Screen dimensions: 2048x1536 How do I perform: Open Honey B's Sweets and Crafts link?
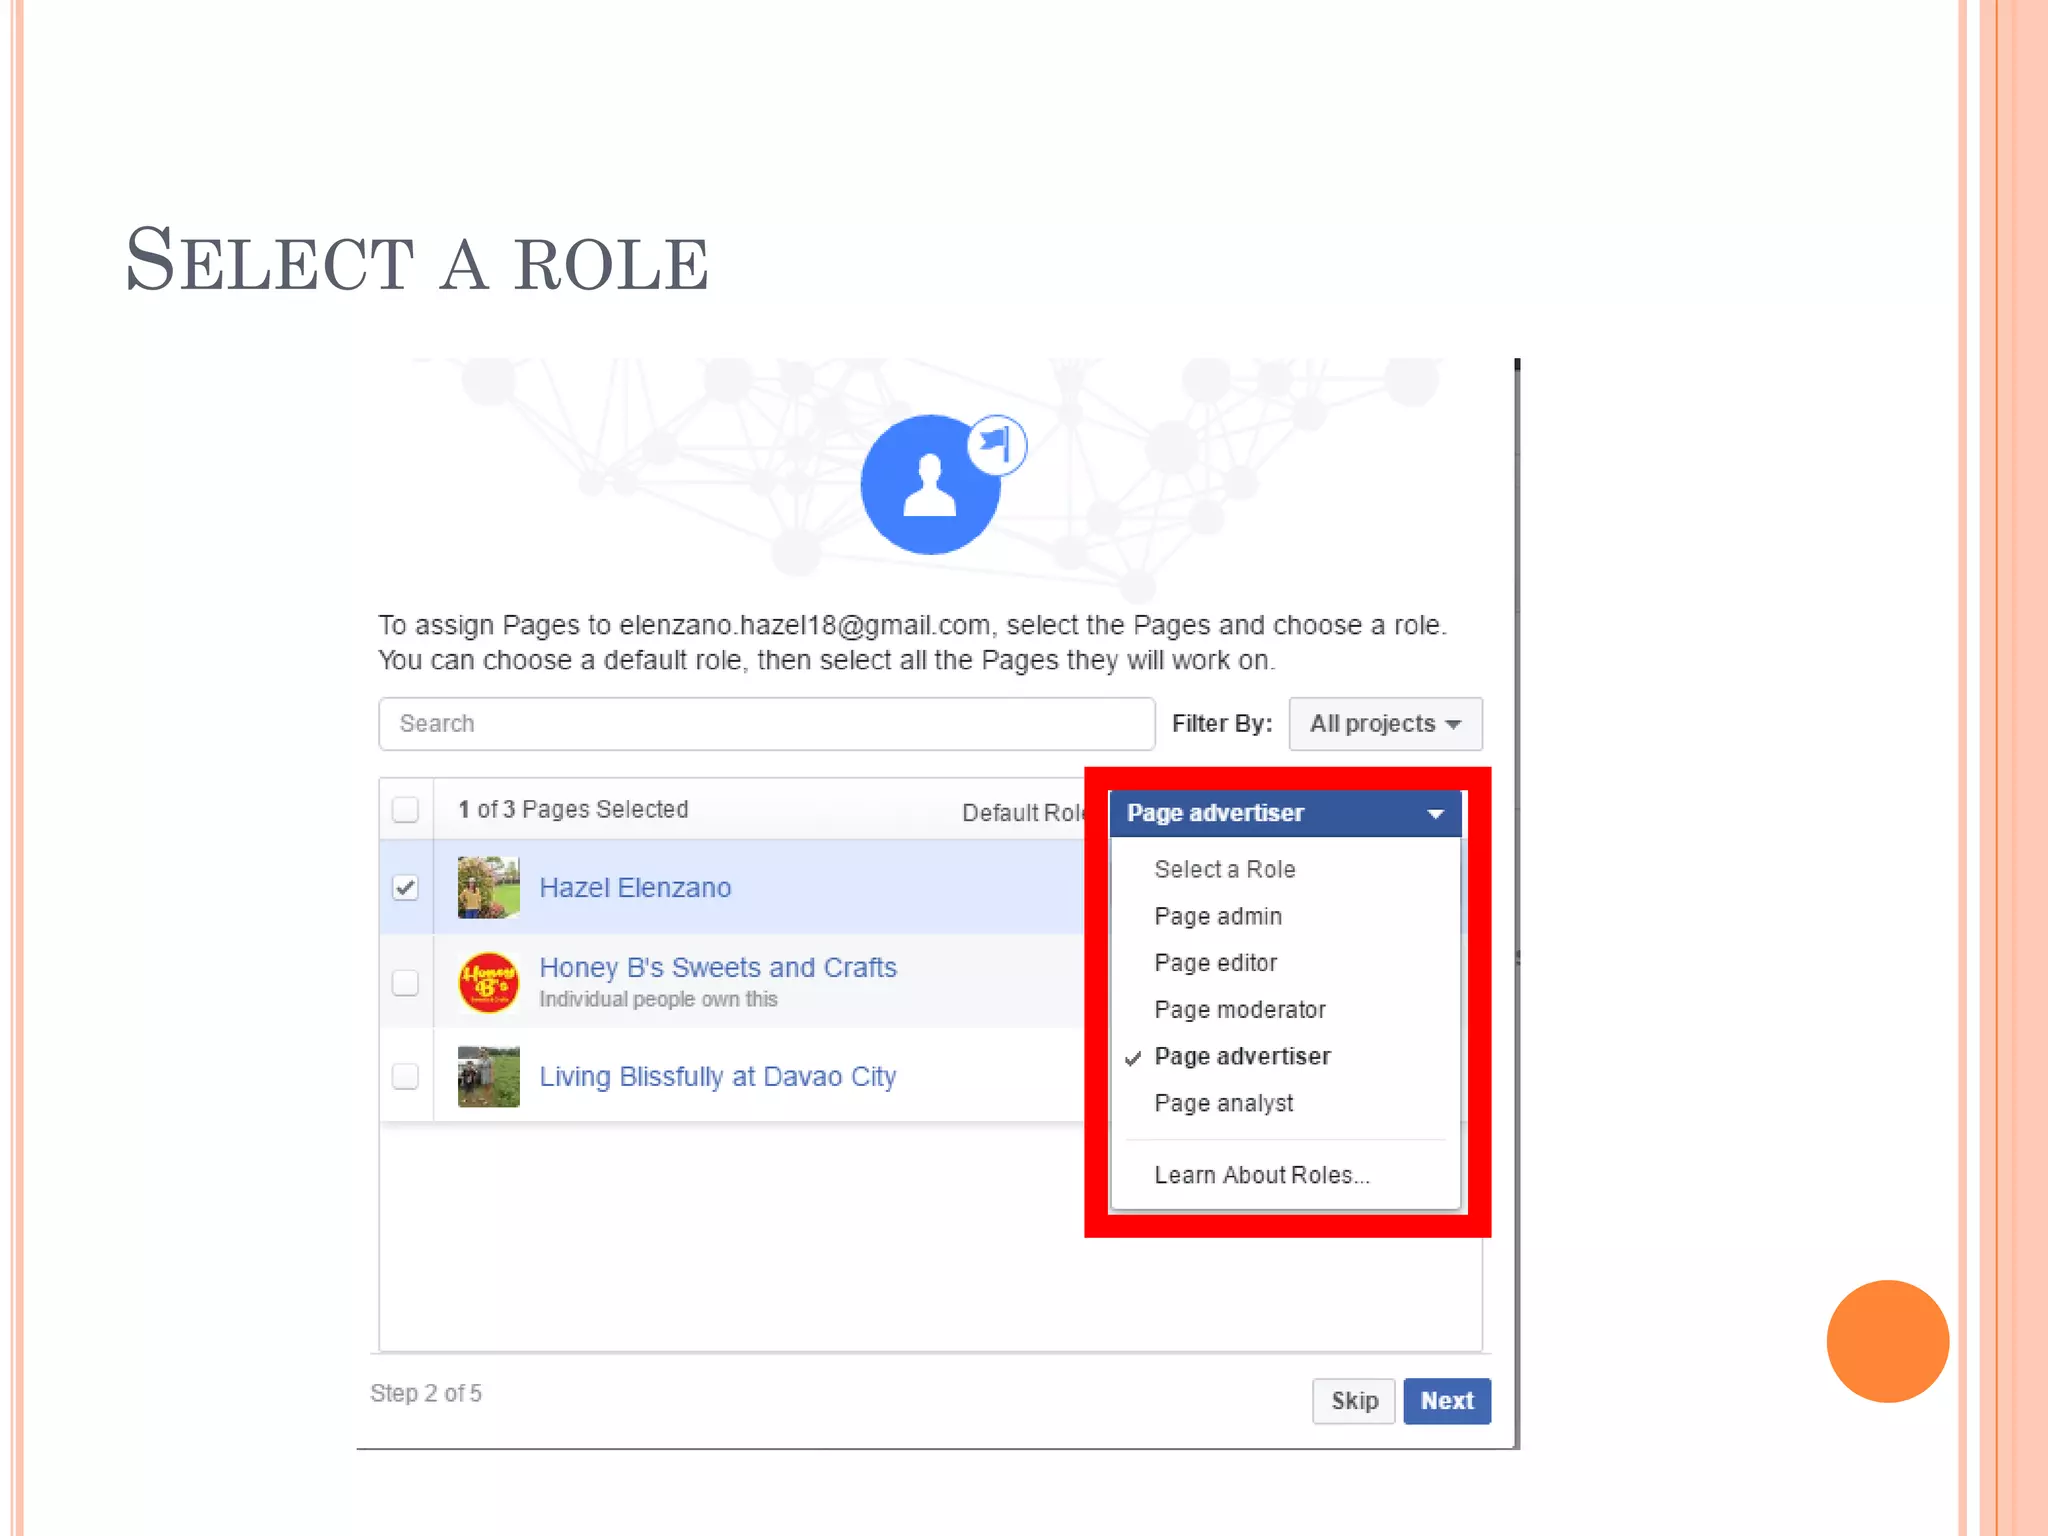pos(718,967)
